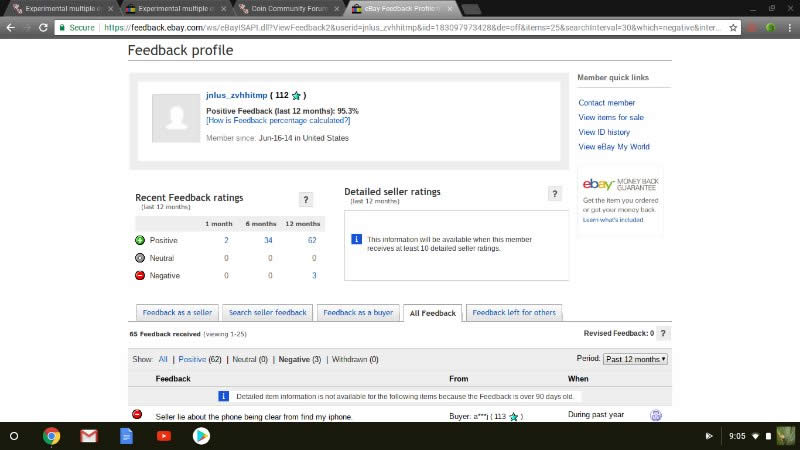This screenshot has width=800, height=450.
Task: Select the Feedback left for others tab
Action: point(514,313)
